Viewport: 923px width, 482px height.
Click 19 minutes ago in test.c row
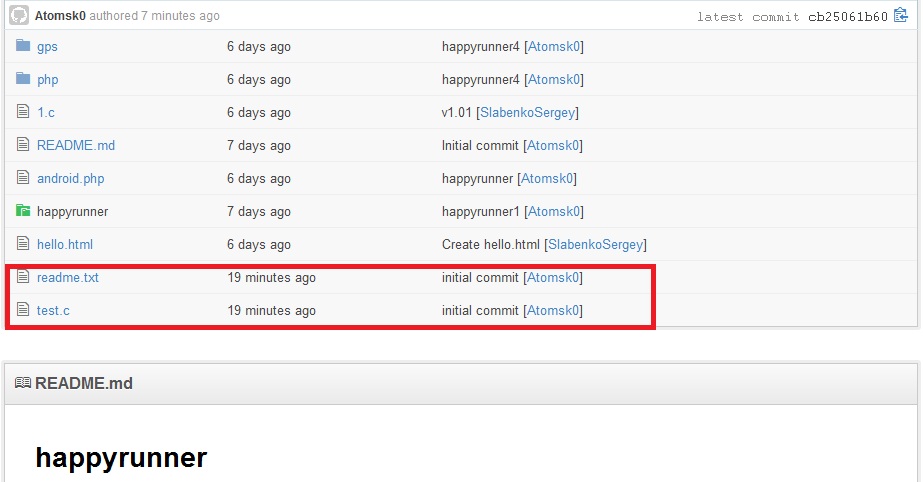tap(271, 311)
